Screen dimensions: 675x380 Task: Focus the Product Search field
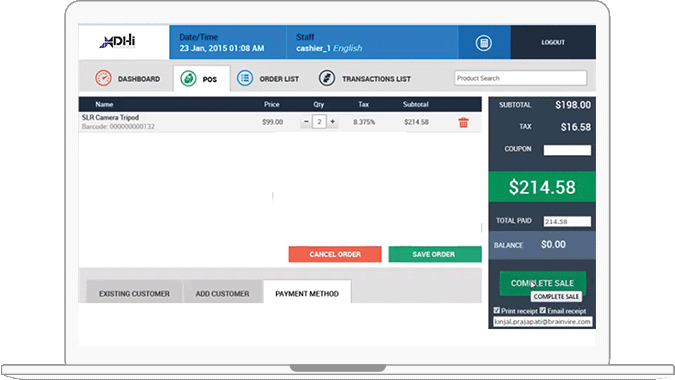click(520, 78)
